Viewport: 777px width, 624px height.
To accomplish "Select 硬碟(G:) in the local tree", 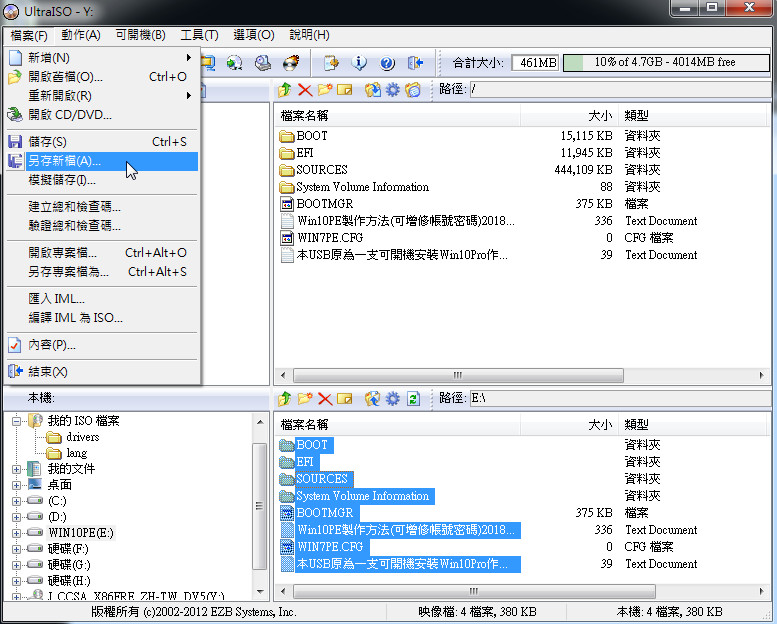I will [69, 565].
